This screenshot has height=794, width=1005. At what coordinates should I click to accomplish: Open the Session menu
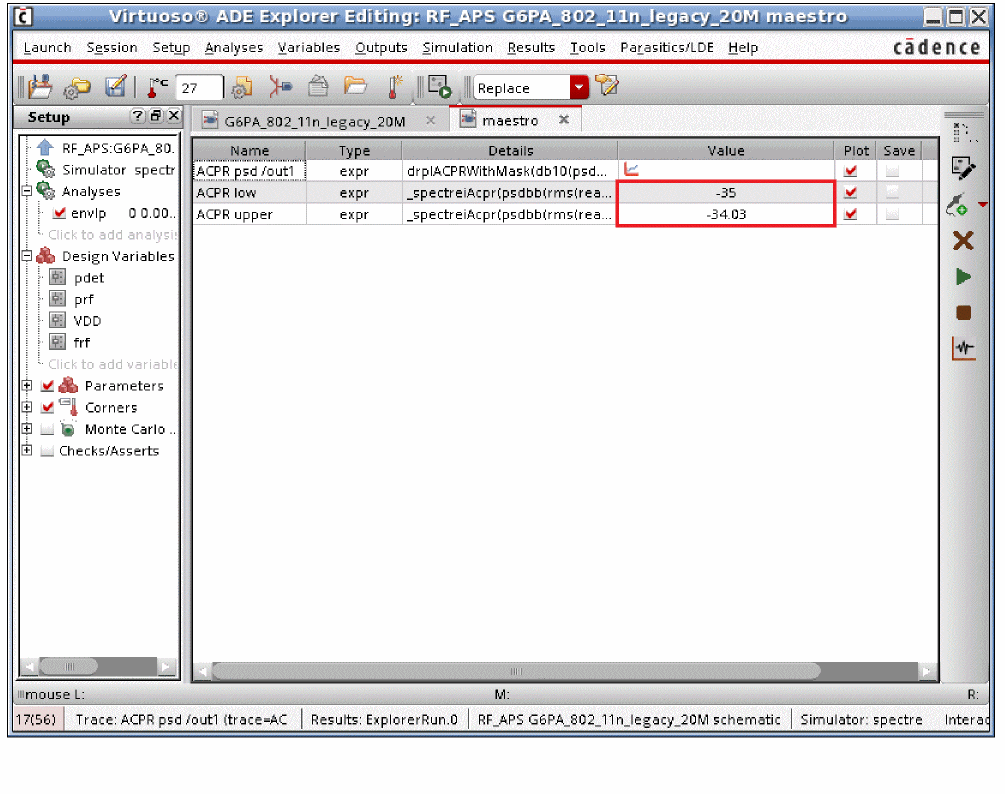(x=112, y=47)
